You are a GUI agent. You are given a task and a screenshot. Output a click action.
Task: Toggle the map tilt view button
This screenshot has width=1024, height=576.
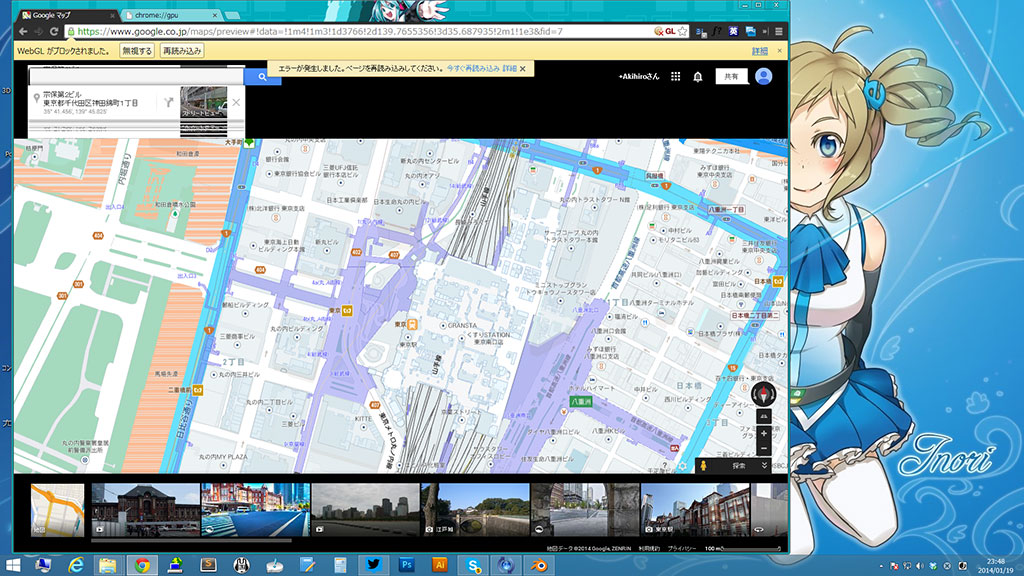click(764, 415)
